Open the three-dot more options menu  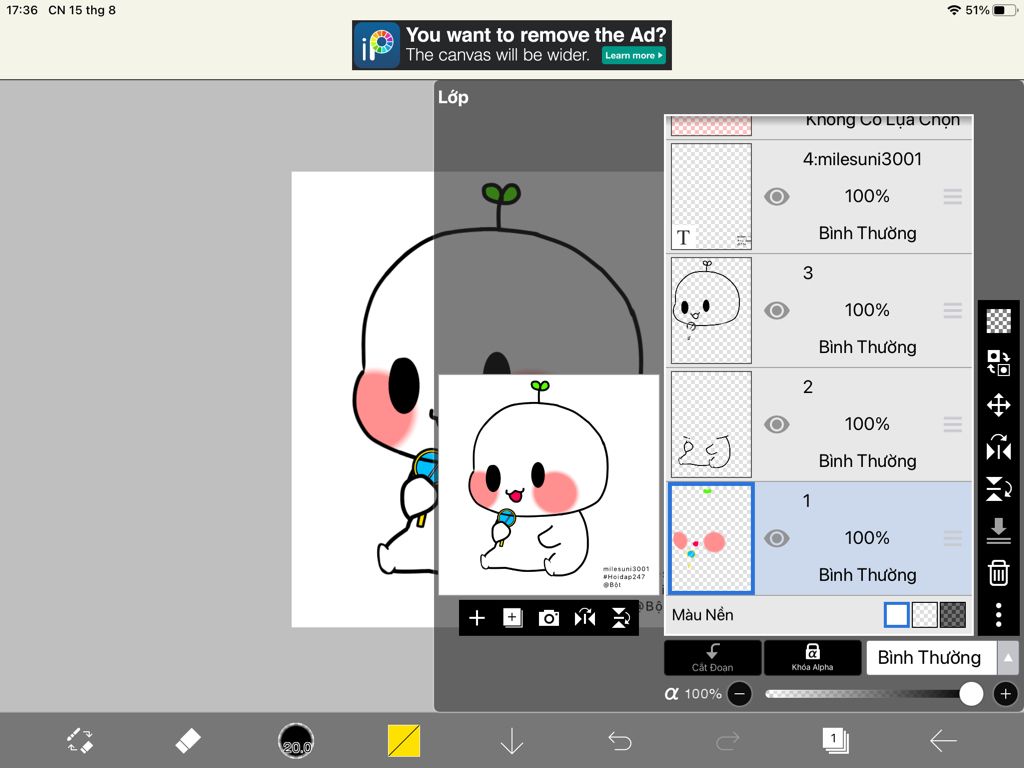point(999,615)
